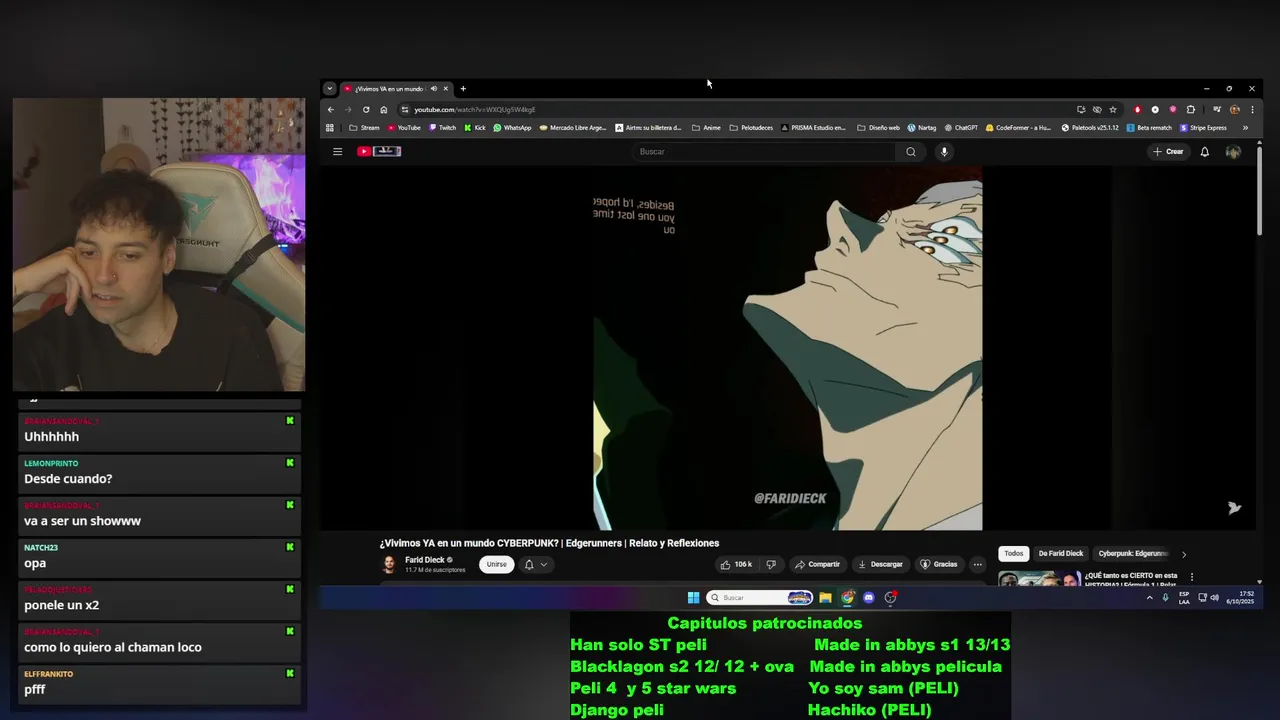Go back with the browser back arrow
1280x720 pixels.
[331, 109]
